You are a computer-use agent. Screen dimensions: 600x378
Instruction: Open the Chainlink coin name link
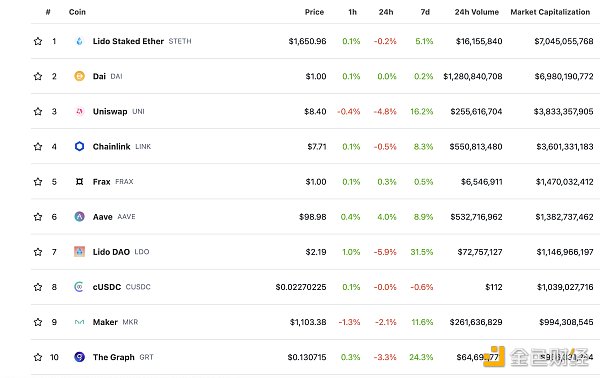(111, 147)
